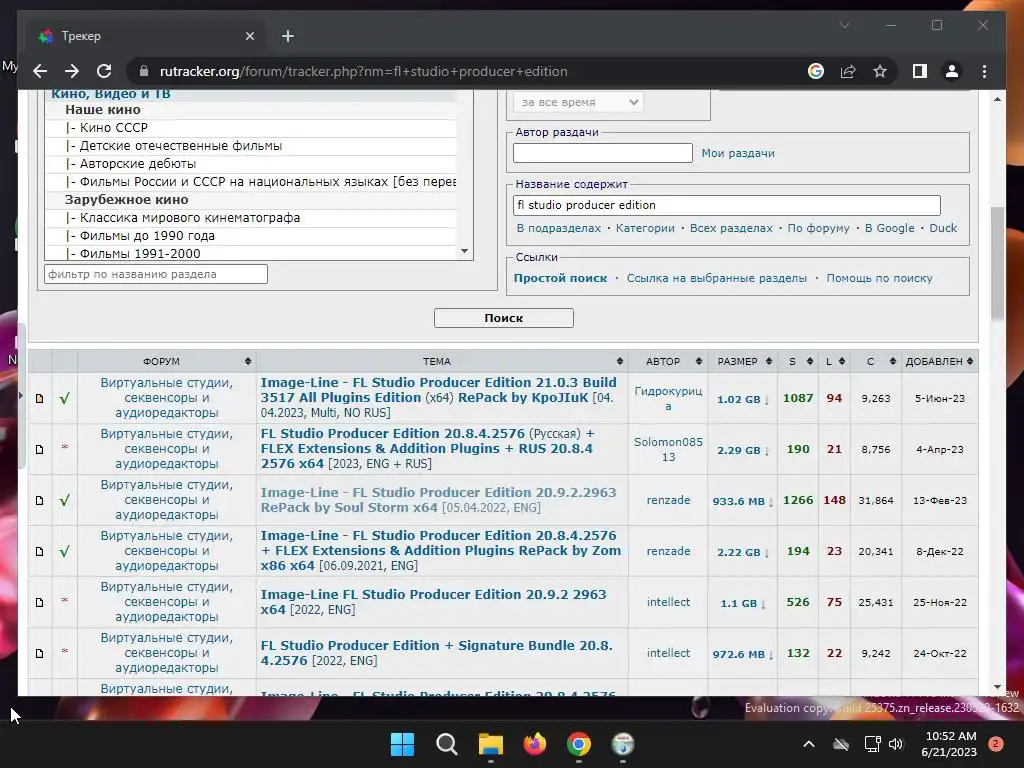
Task: Open topic icon for FL Studio 21.0.3 row
Action: point(40,398)
